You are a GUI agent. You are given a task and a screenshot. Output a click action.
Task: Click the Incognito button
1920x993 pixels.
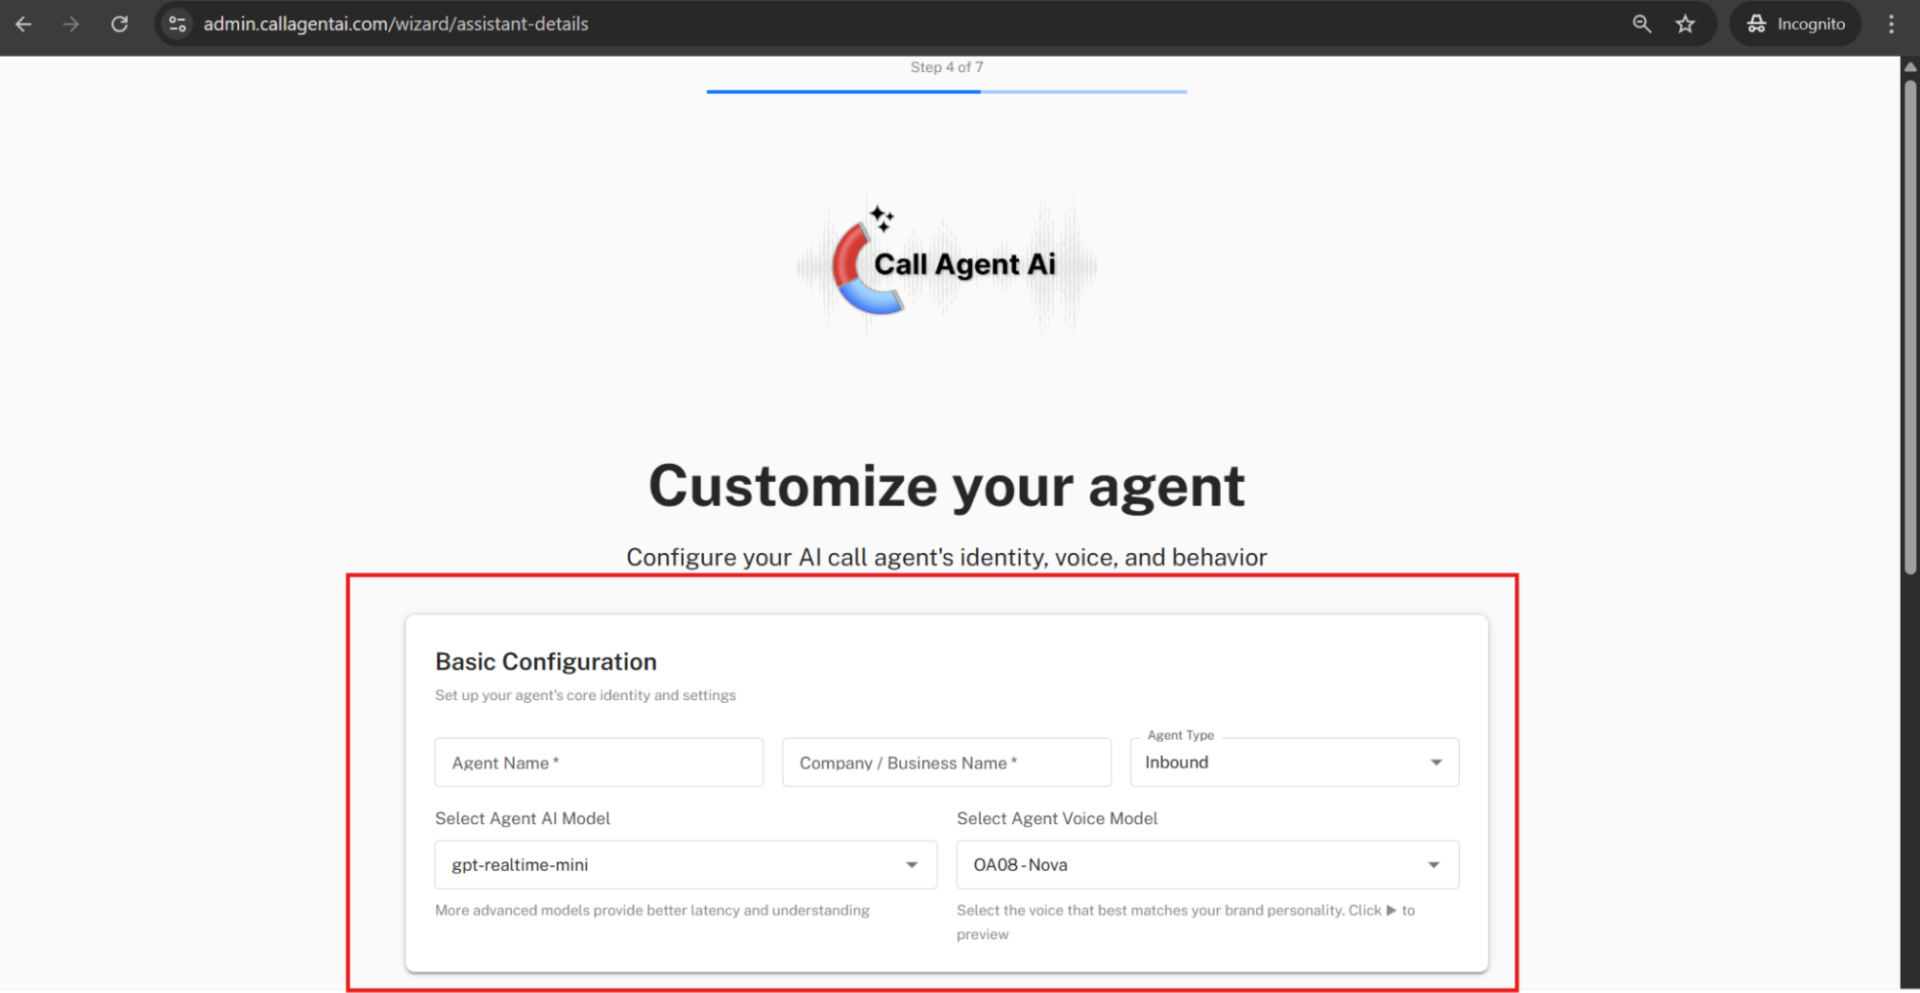1796,24
